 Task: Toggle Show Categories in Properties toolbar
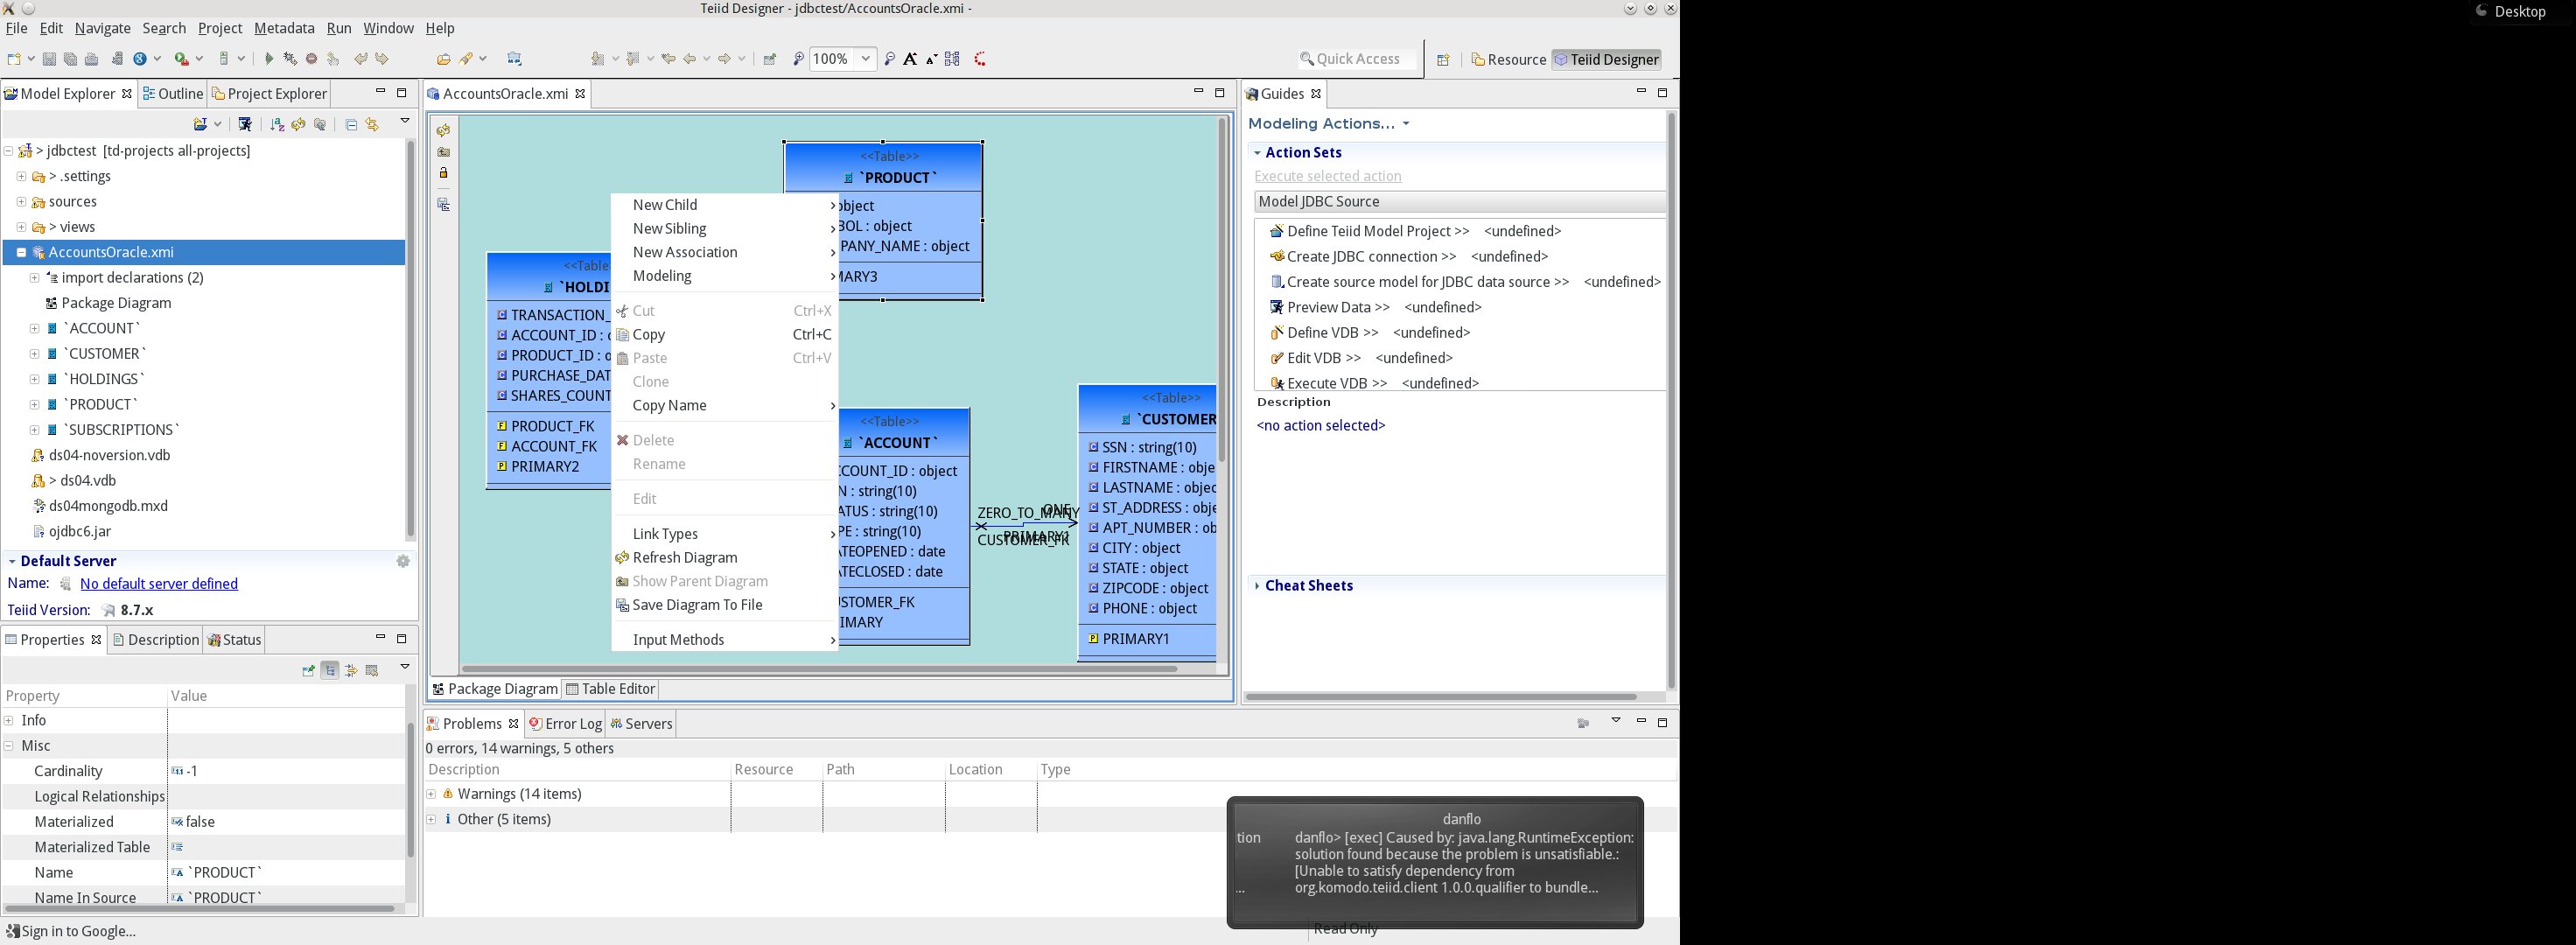tap(330, 670)
